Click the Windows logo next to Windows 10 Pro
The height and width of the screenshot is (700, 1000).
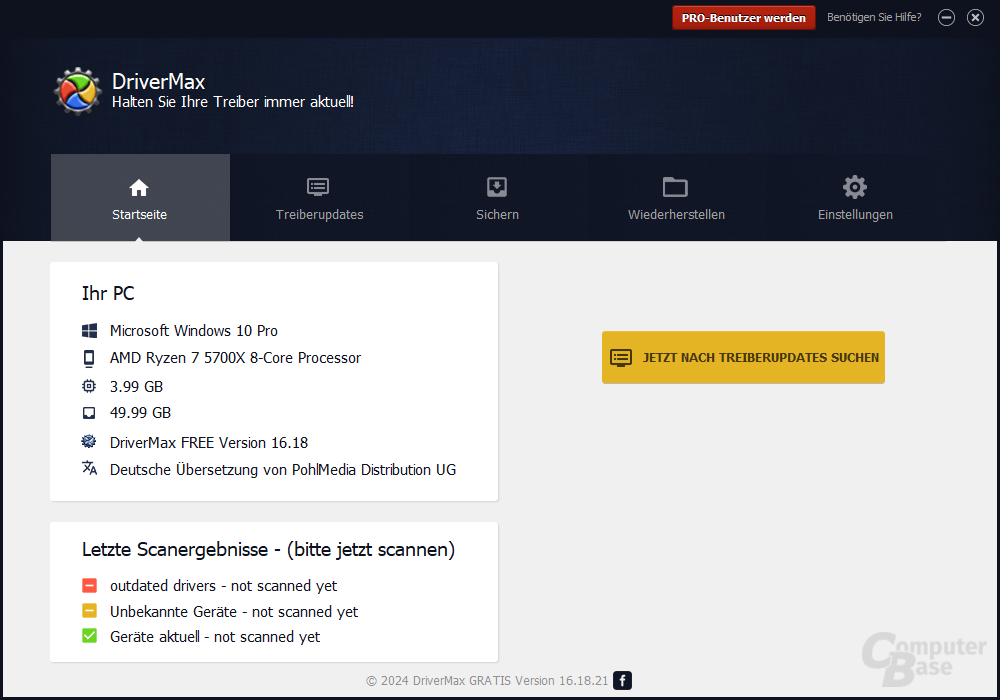[89, 331]
